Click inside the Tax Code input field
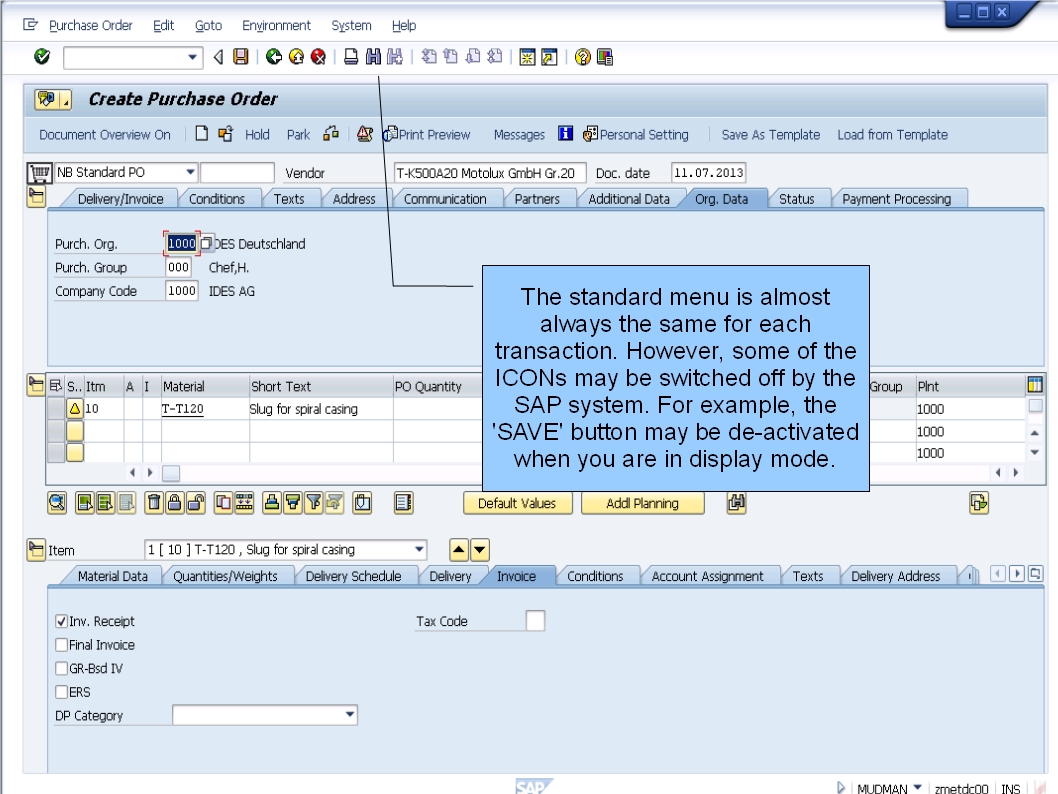The height and width of the screenshot is (794, 1058). (534, 620)
